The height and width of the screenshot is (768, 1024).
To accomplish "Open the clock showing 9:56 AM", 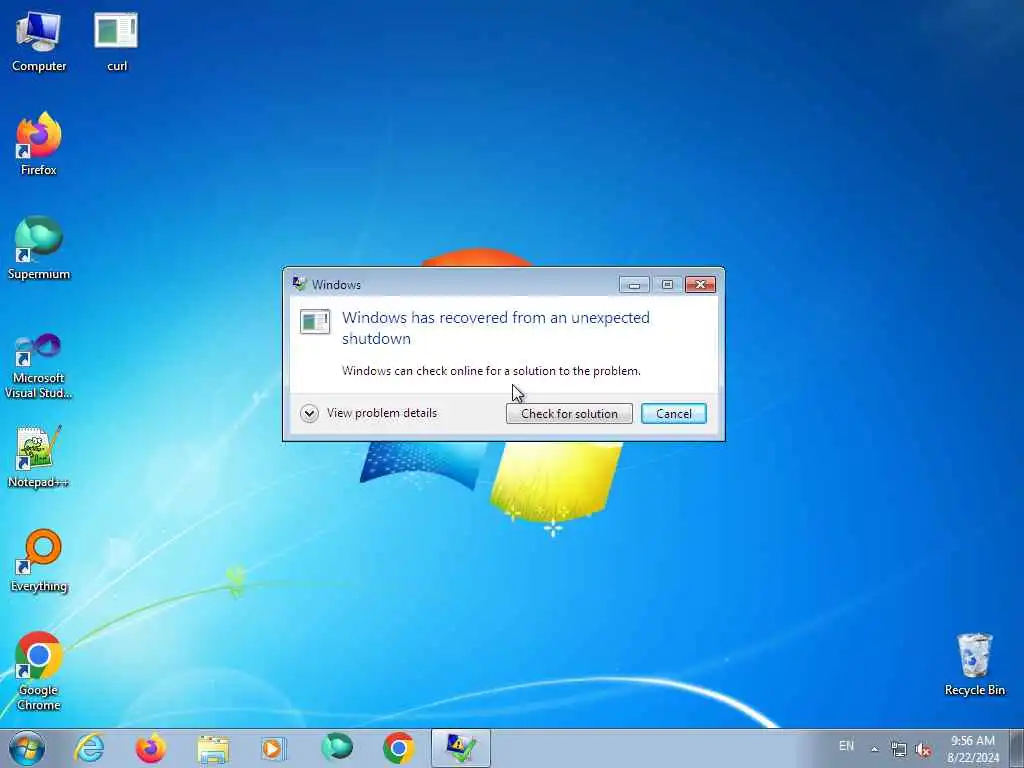I will pyautogui.click(x=973, y=749).
